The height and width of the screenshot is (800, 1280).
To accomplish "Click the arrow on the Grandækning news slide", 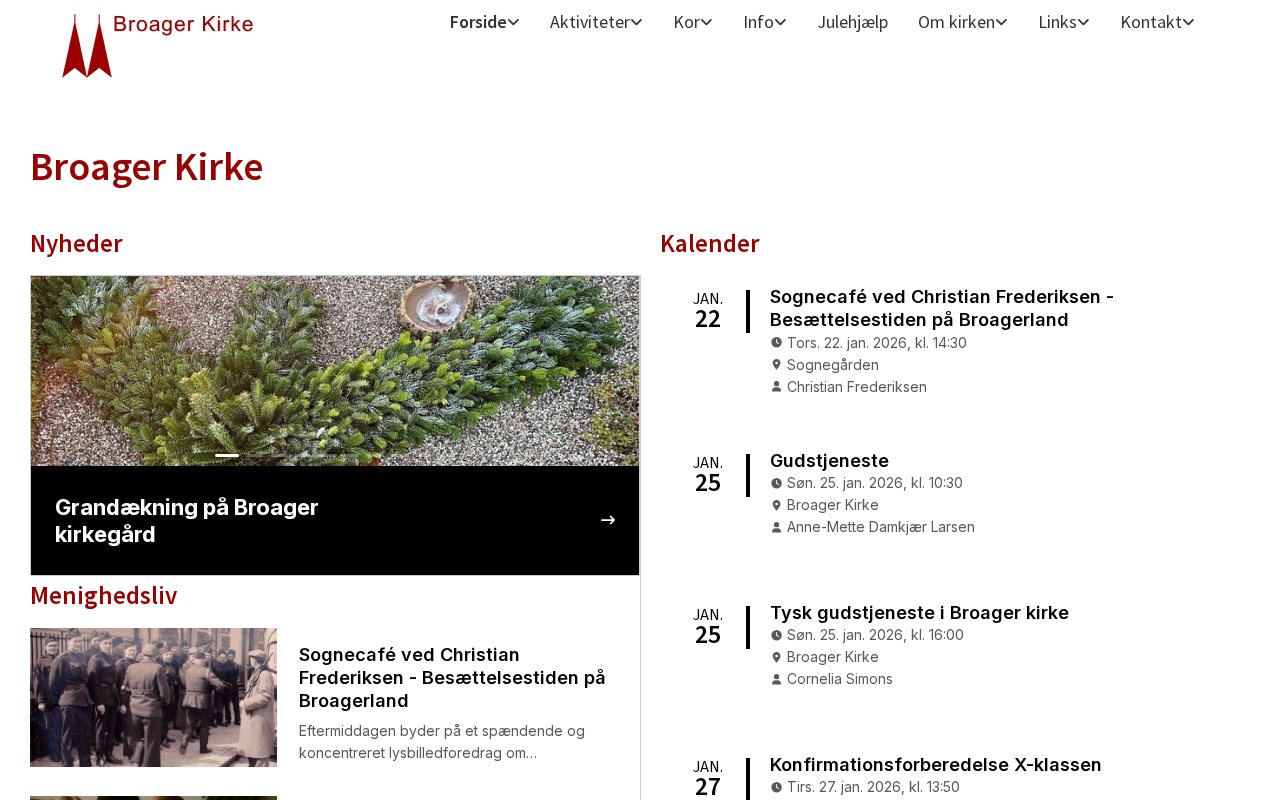I will coord(608,520).
